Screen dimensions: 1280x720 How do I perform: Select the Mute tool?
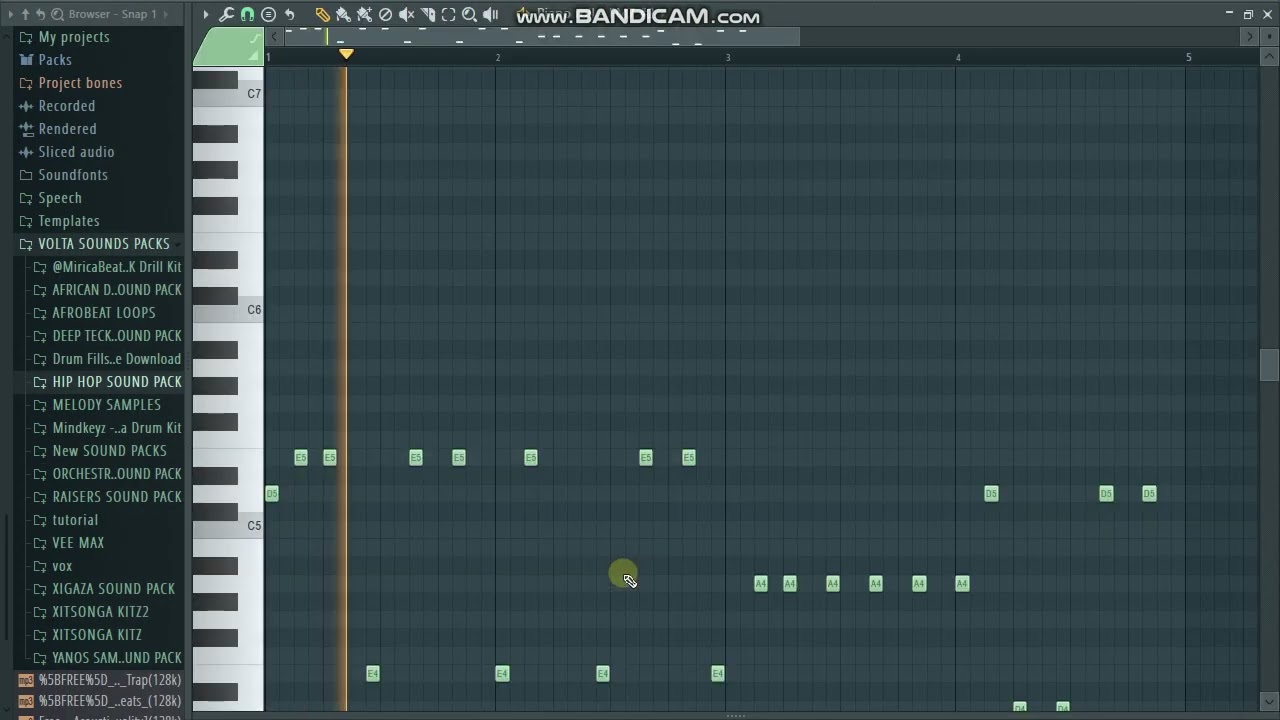pyautogui.click(x=406, y=15)
